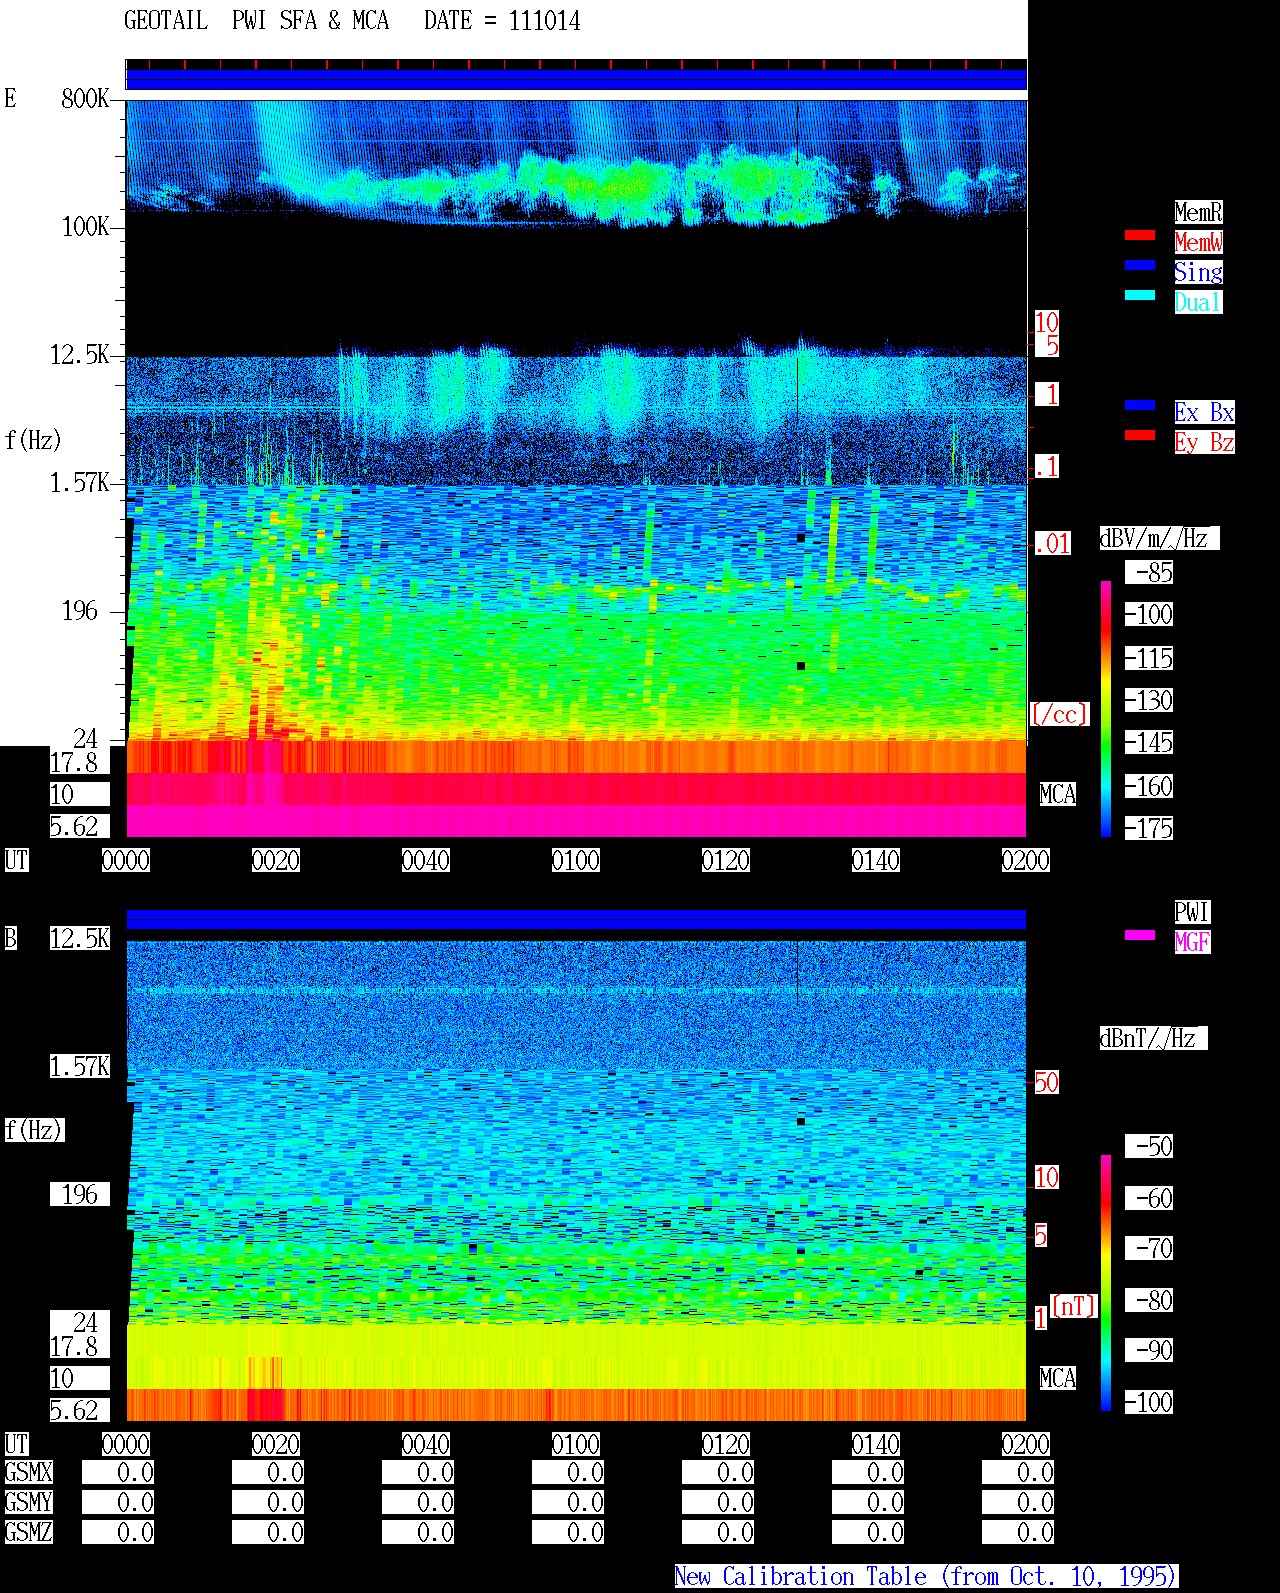Viewport: 1280px width, 1593px height.
Task: Select the [/cc] density unit label
Action: click(1059, 714)
